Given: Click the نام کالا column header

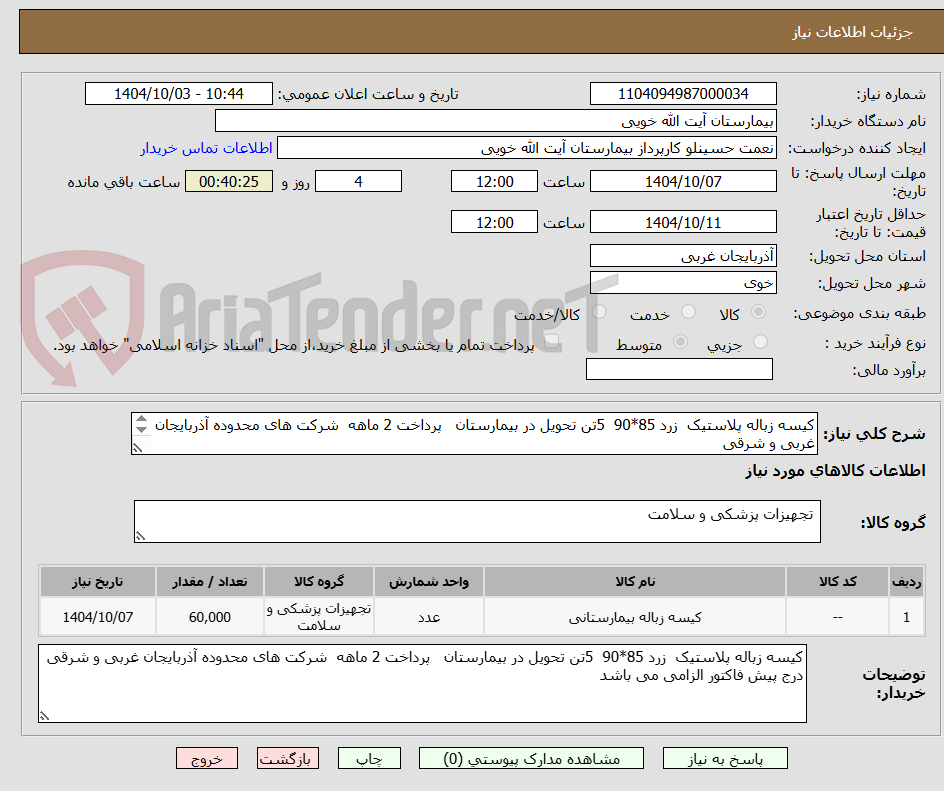Looking at the screenshot, I should (x=635, y=582).
